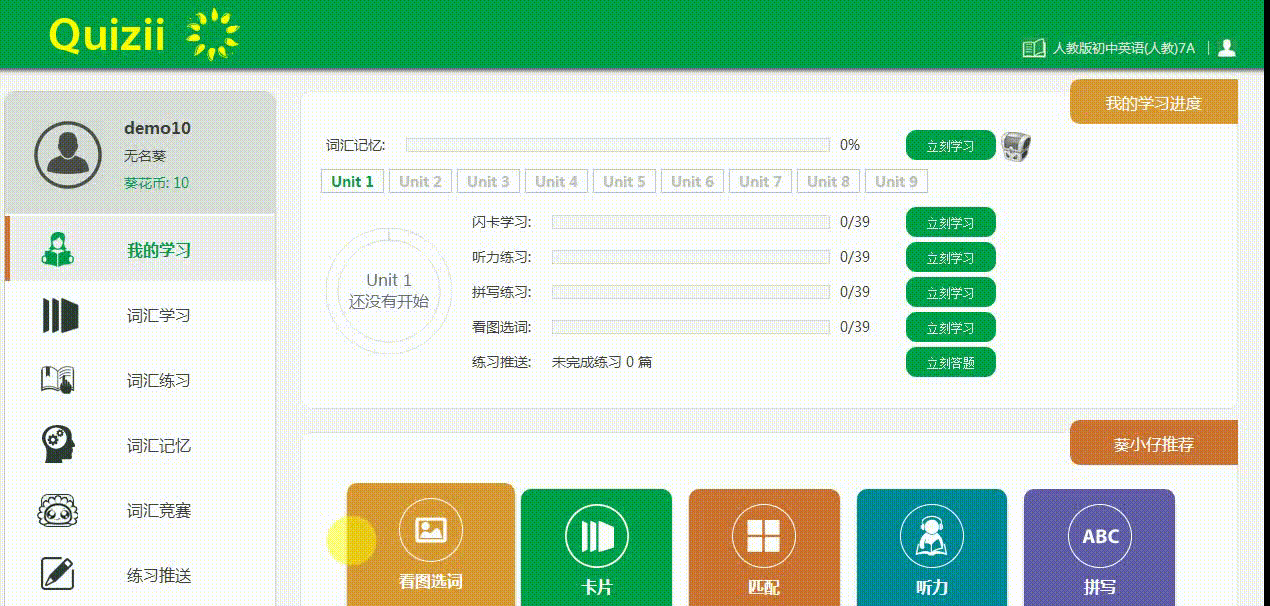
Task: Open the 看图选词 picture tile
Action: tap(431, 545)
